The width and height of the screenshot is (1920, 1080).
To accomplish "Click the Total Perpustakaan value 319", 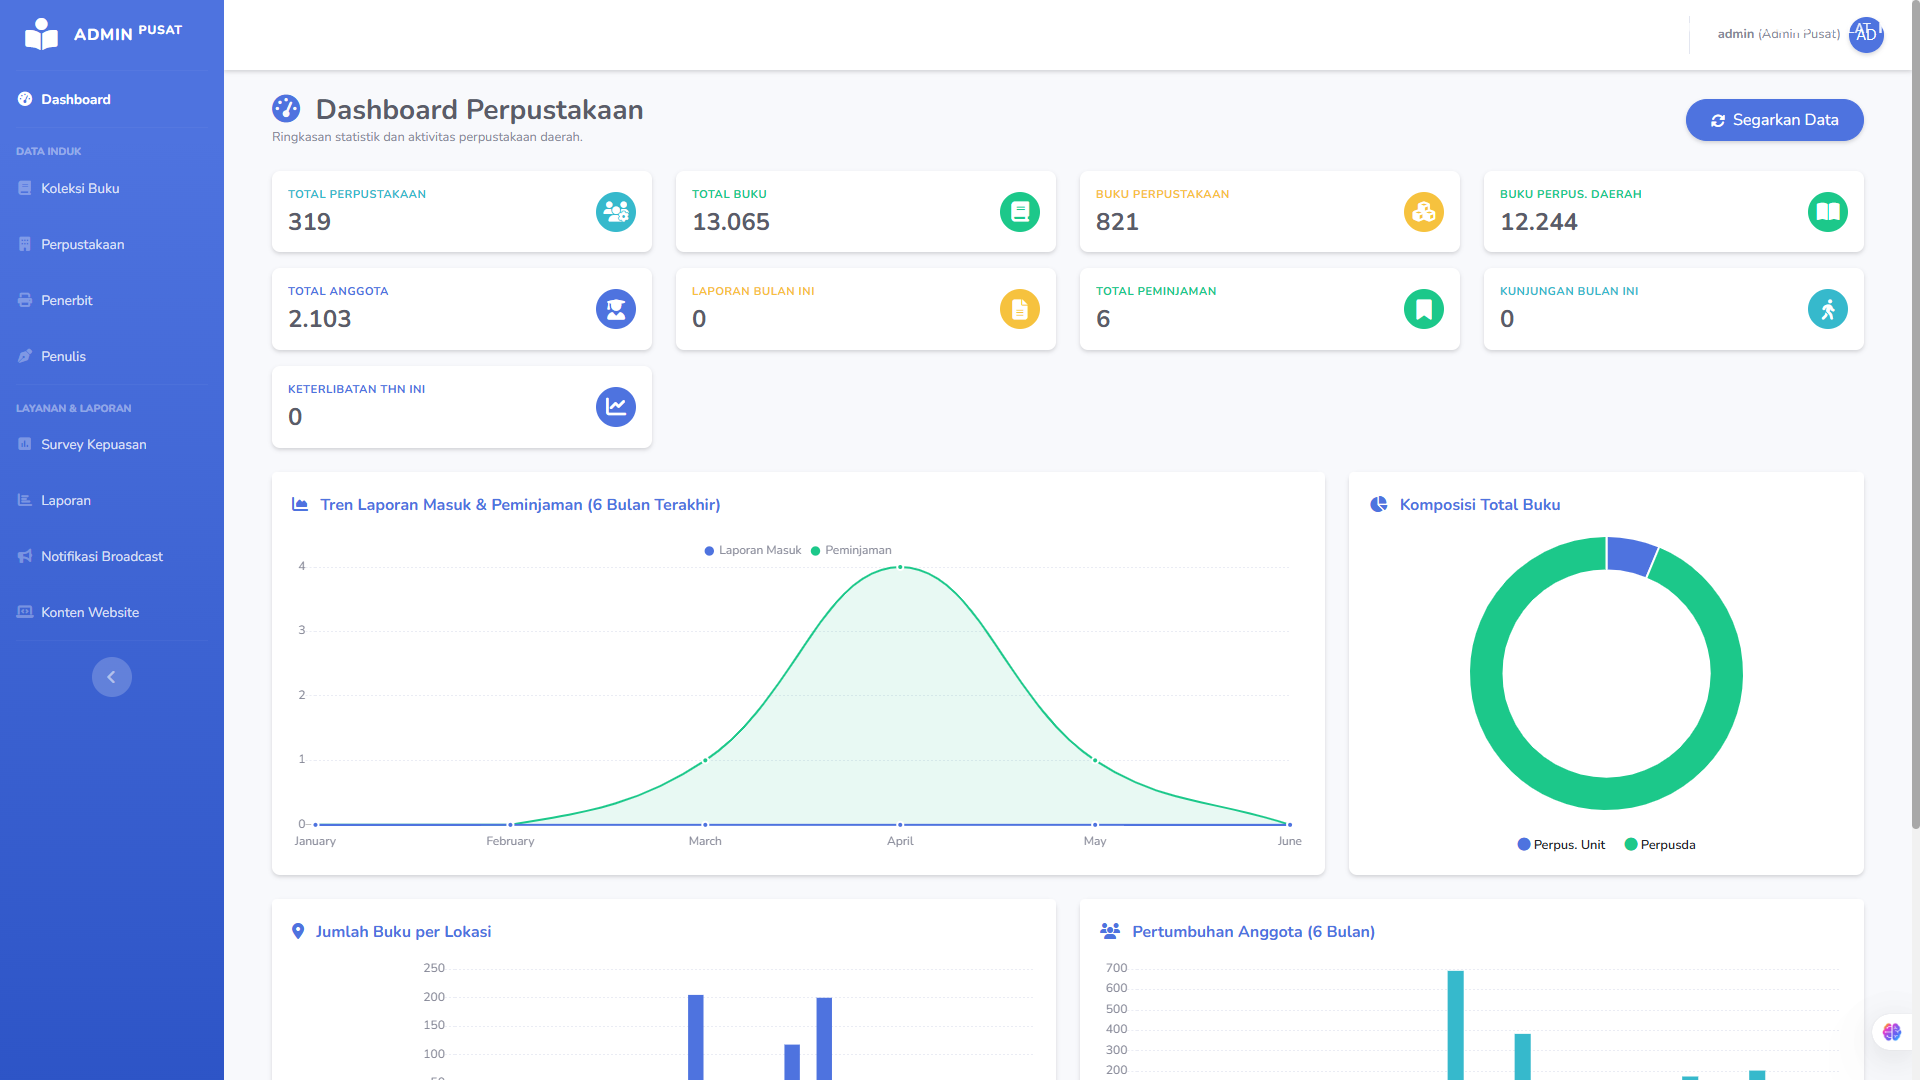I will point(309,222).
